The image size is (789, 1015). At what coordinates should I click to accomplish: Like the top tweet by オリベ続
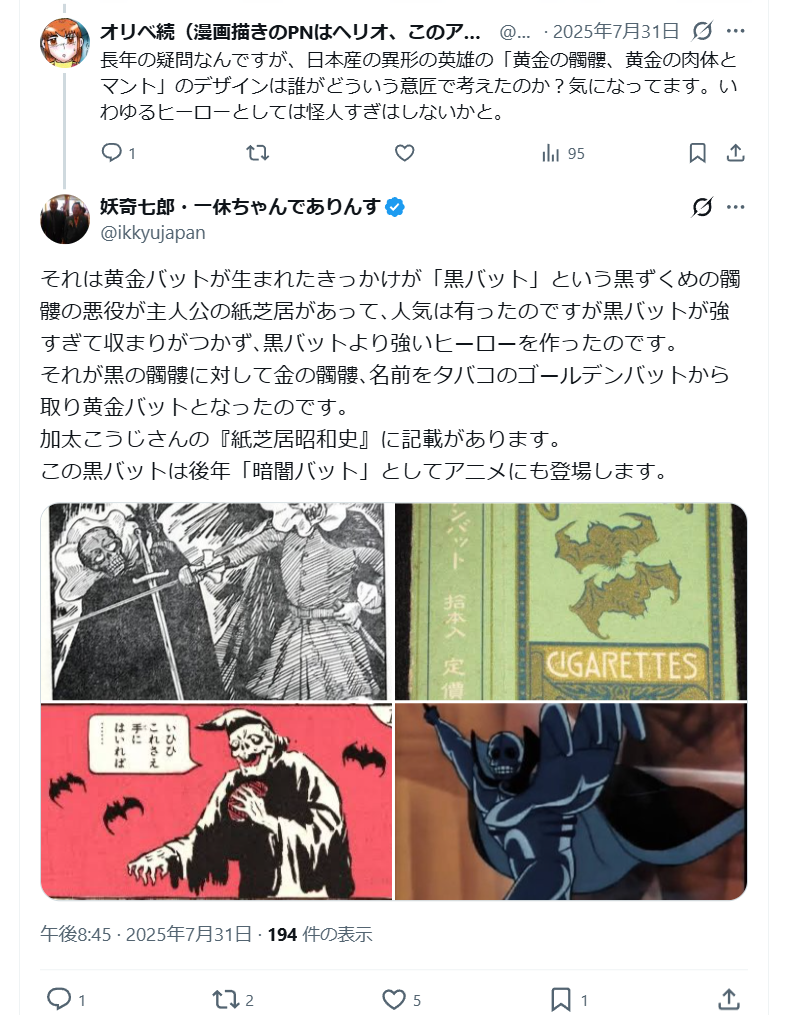[x=405, y=153]
